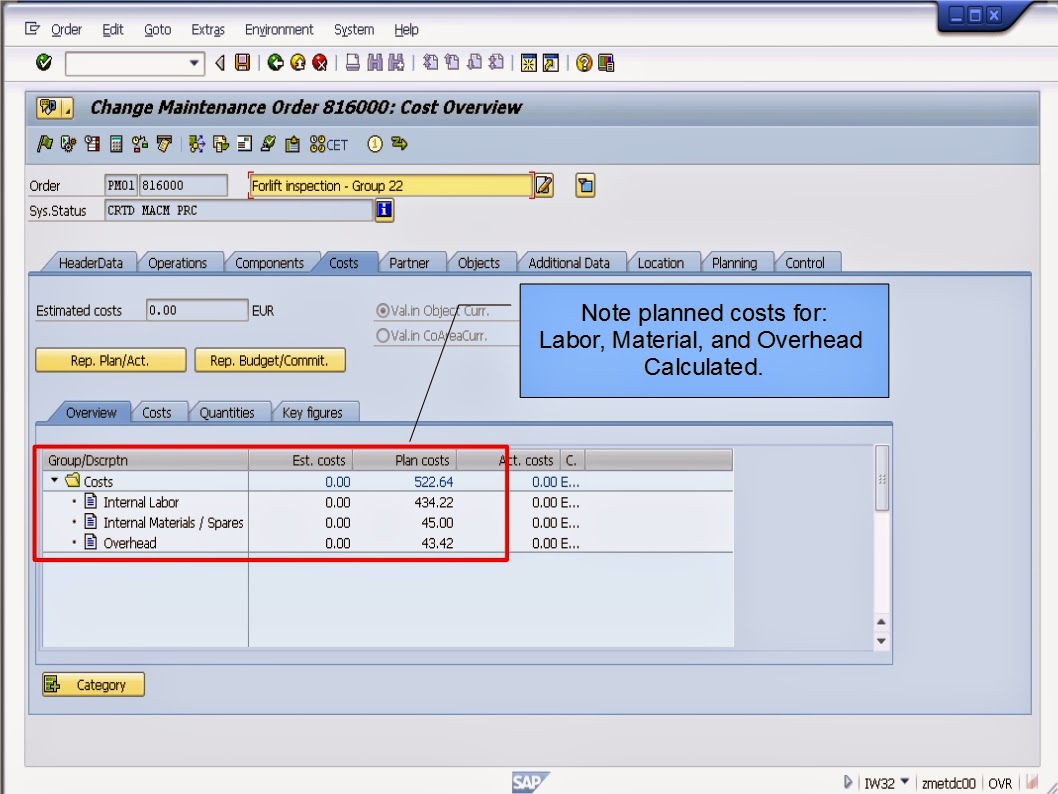Open the system status information icon
The width and height of the screenshot is (1058, 794).
pyautogui.click(x=384, y=210)
